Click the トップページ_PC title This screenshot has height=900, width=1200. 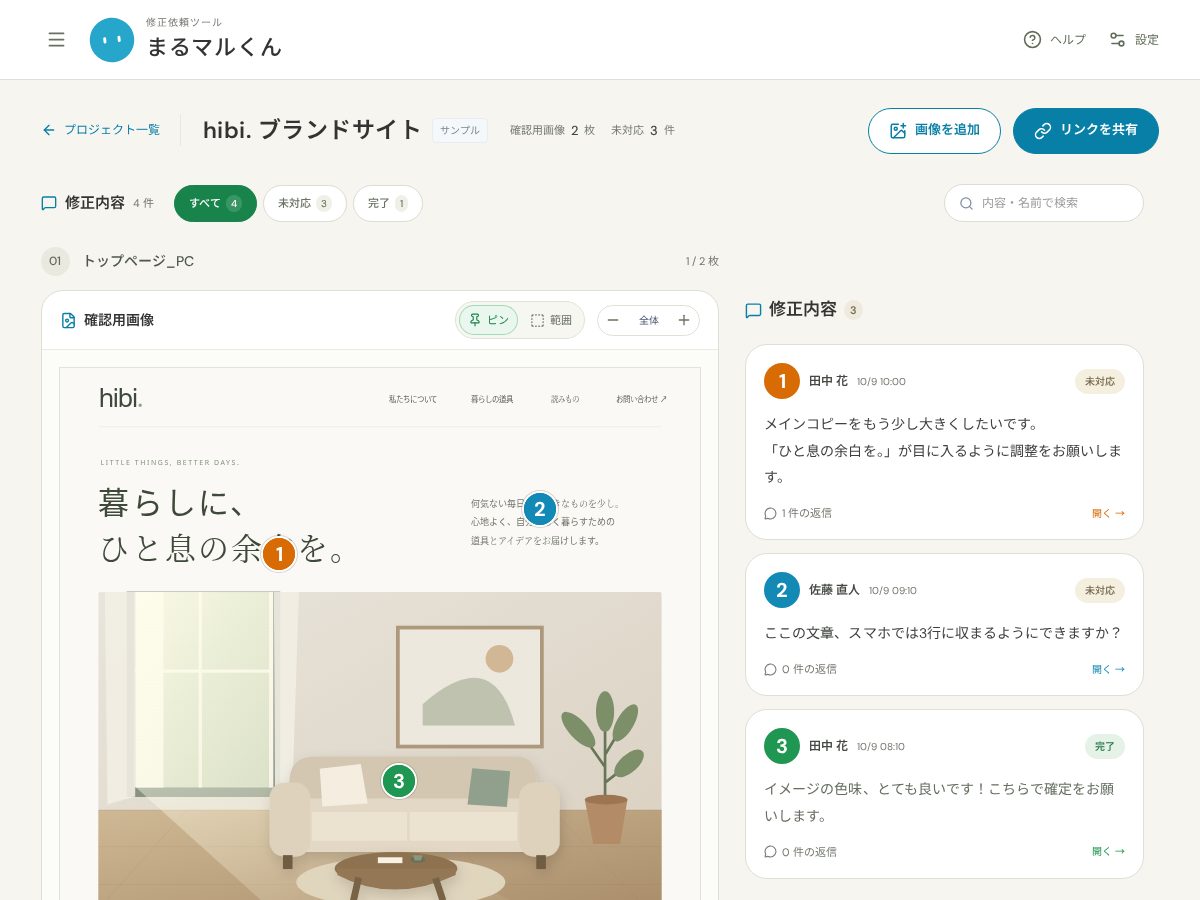tap(138, 261)
